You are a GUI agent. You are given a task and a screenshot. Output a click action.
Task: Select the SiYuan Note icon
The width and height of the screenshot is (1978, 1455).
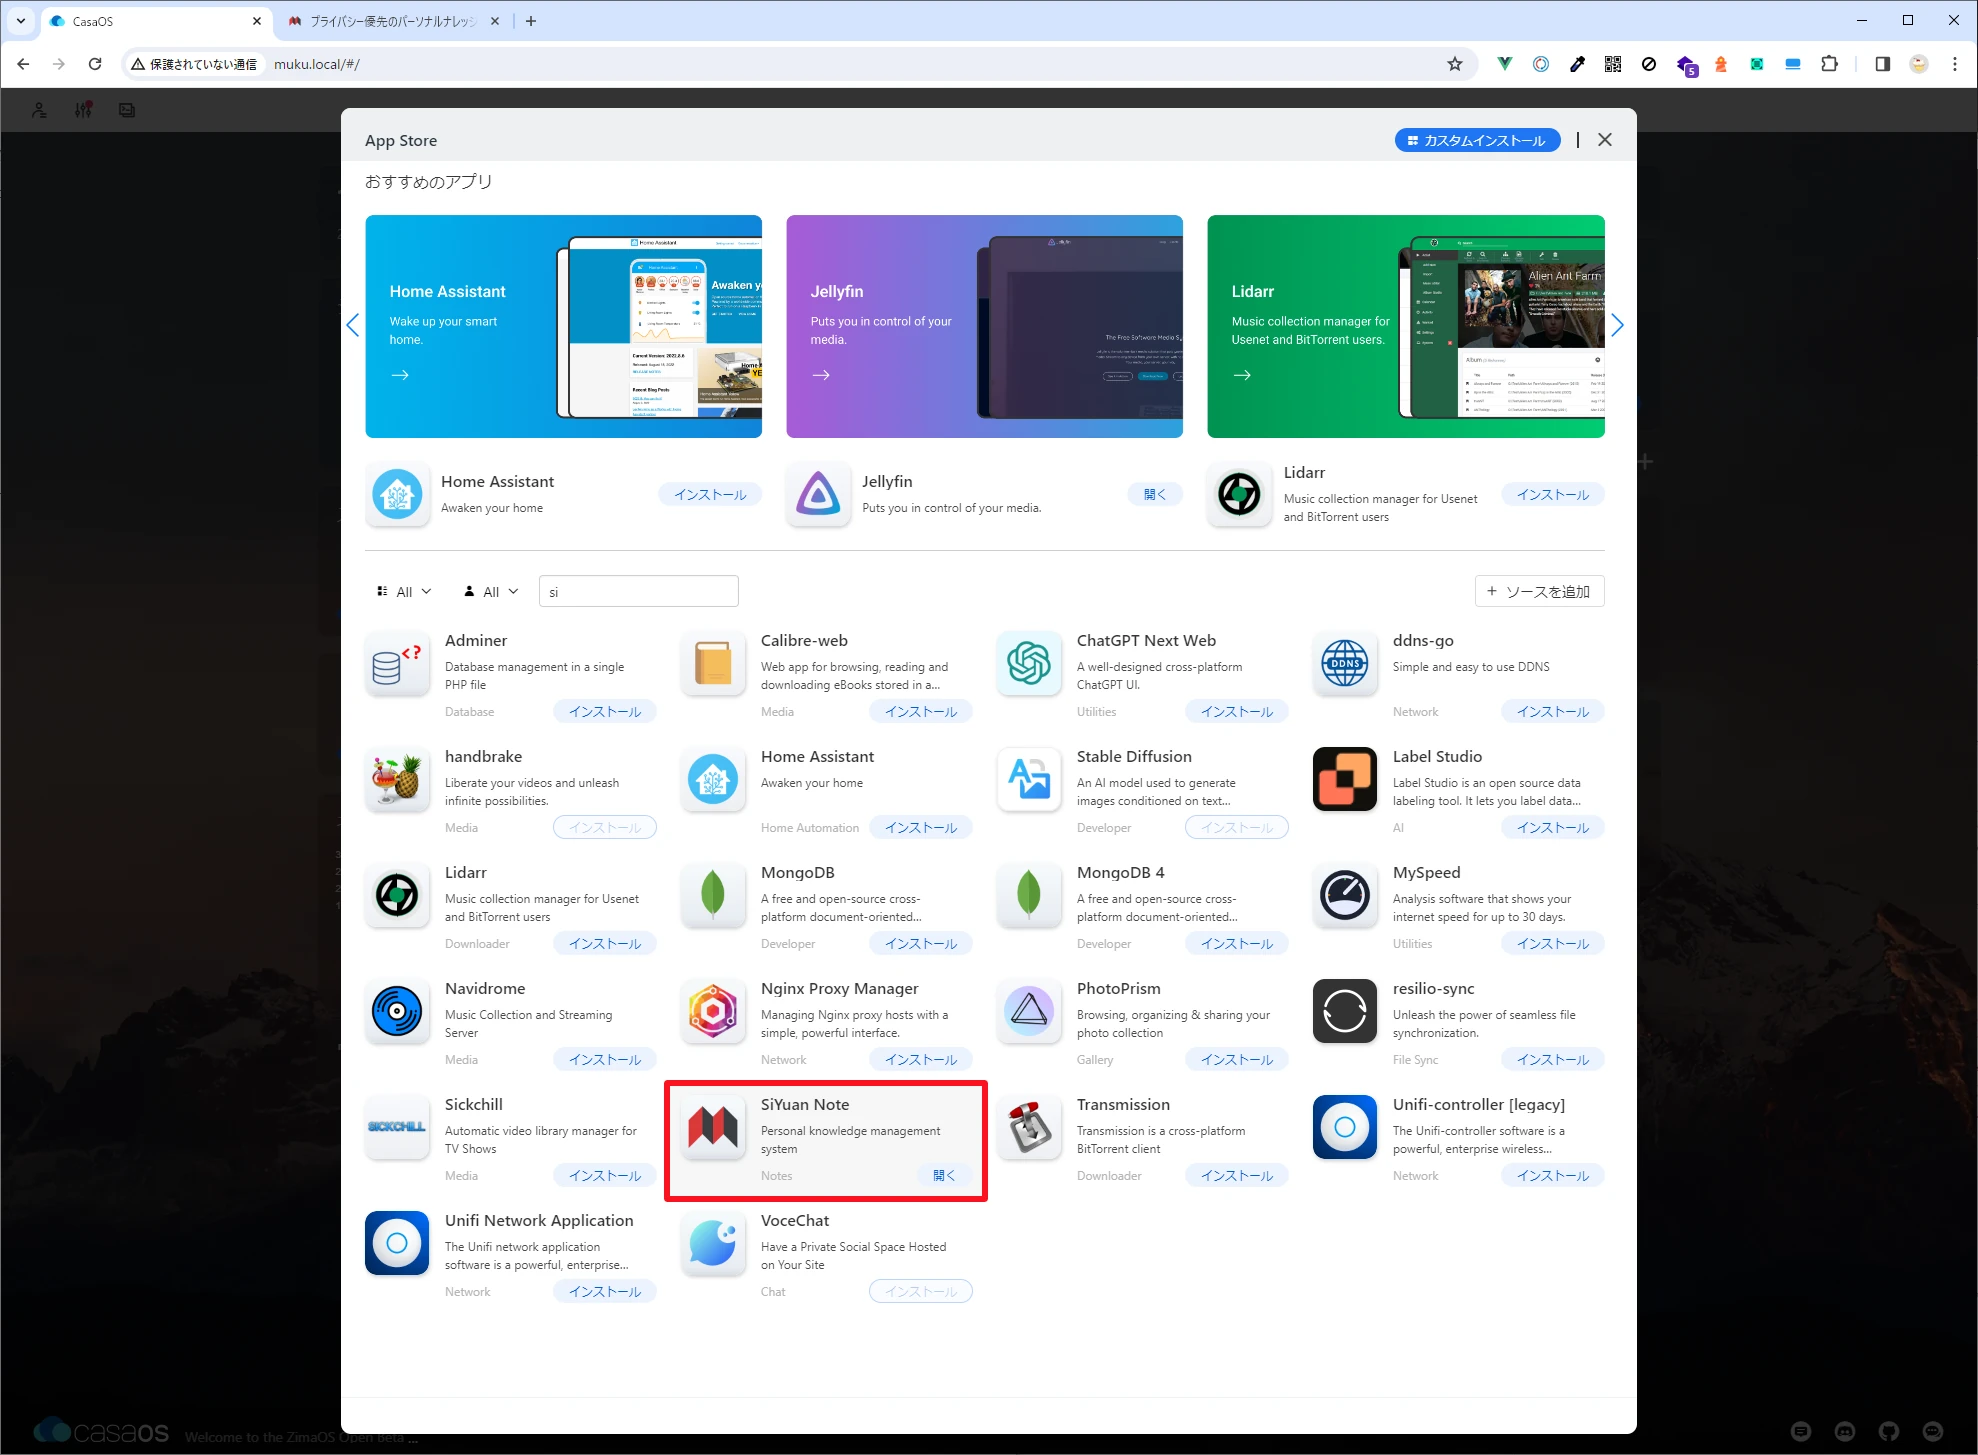click(713, 1128)
